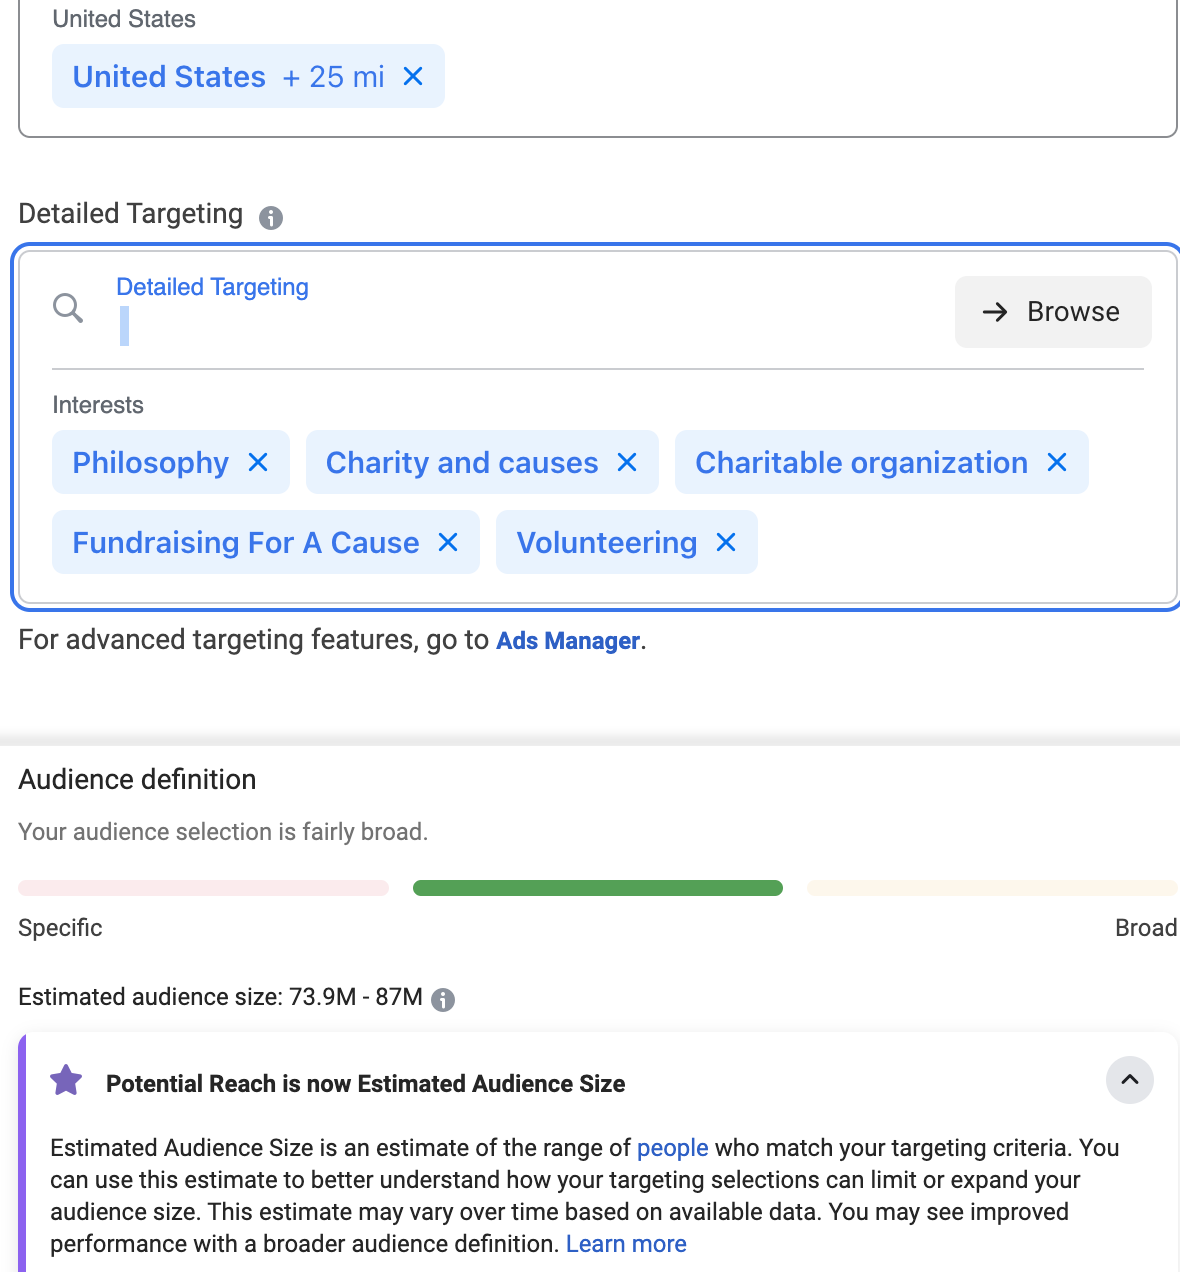Click the Learn more link

click(x=626, y=1244)
